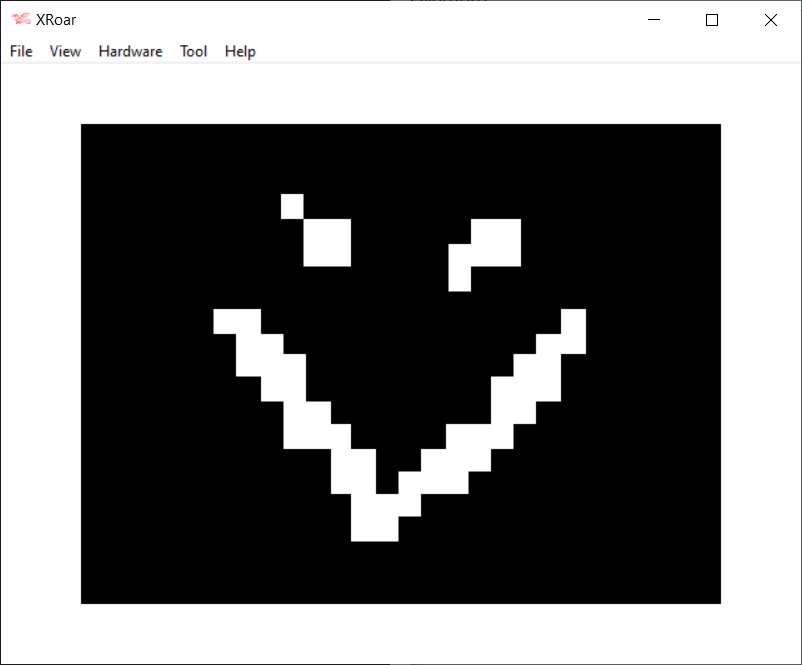Open the View menu

pos(65,51)
